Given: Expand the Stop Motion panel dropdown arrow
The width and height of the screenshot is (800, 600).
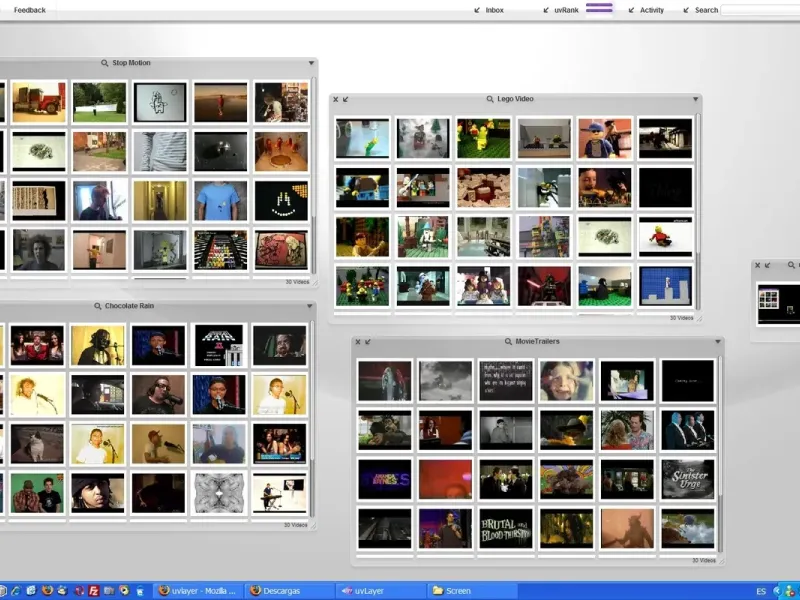Looking at the screenshot, I should pyautogui.click(x=310, y=64).
